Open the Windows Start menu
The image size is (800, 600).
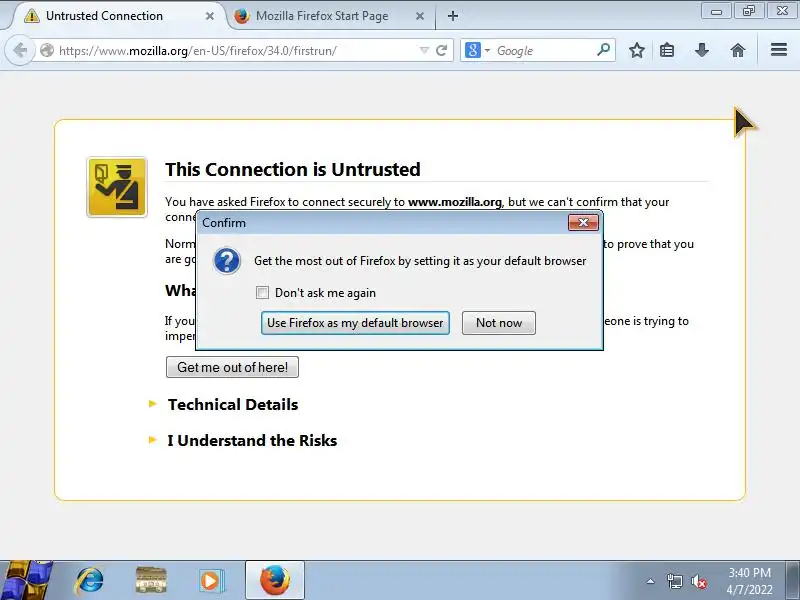[x=26, y=581]
